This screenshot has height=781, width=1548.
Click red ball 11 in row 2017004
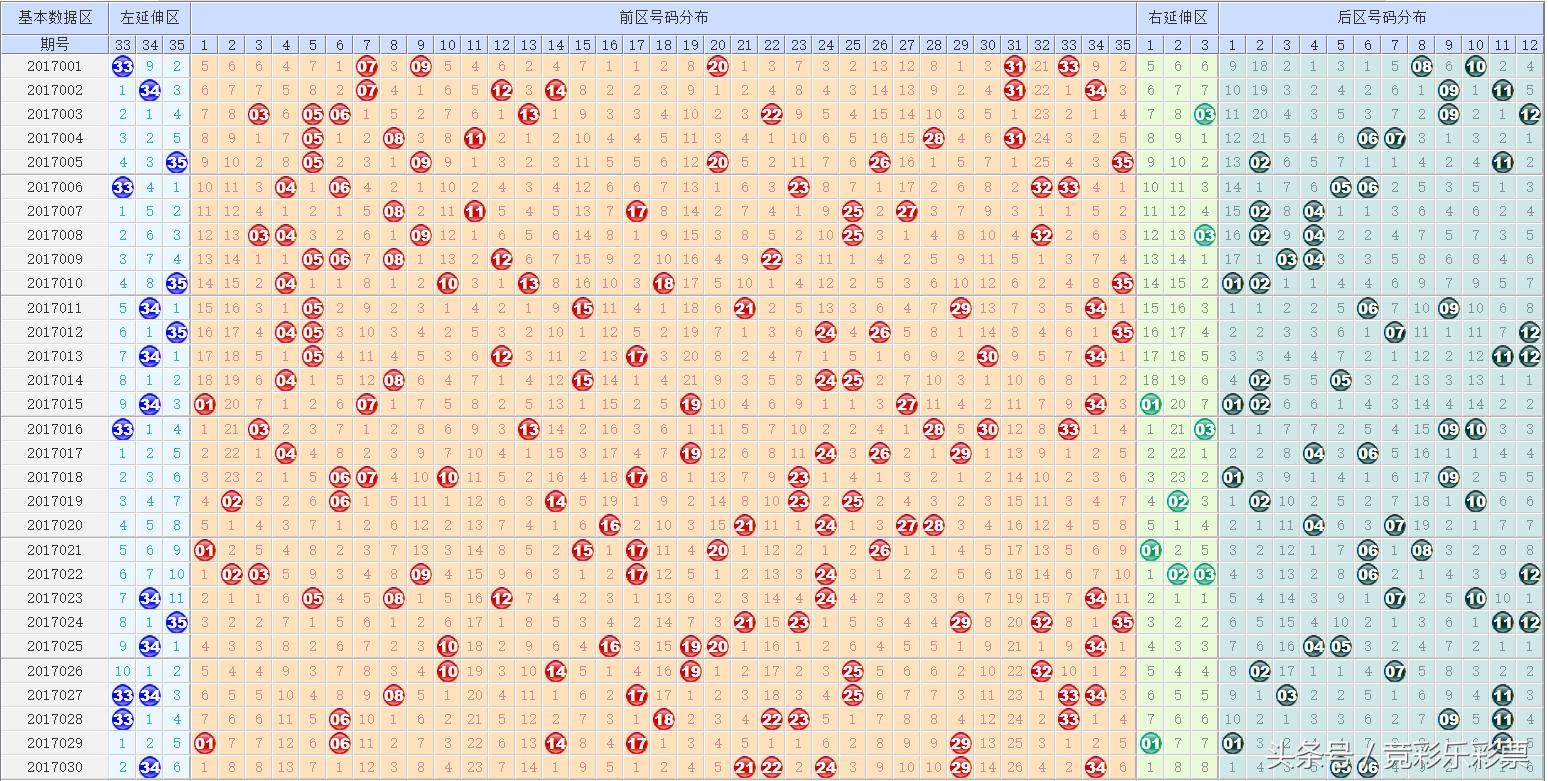(475, 138)
